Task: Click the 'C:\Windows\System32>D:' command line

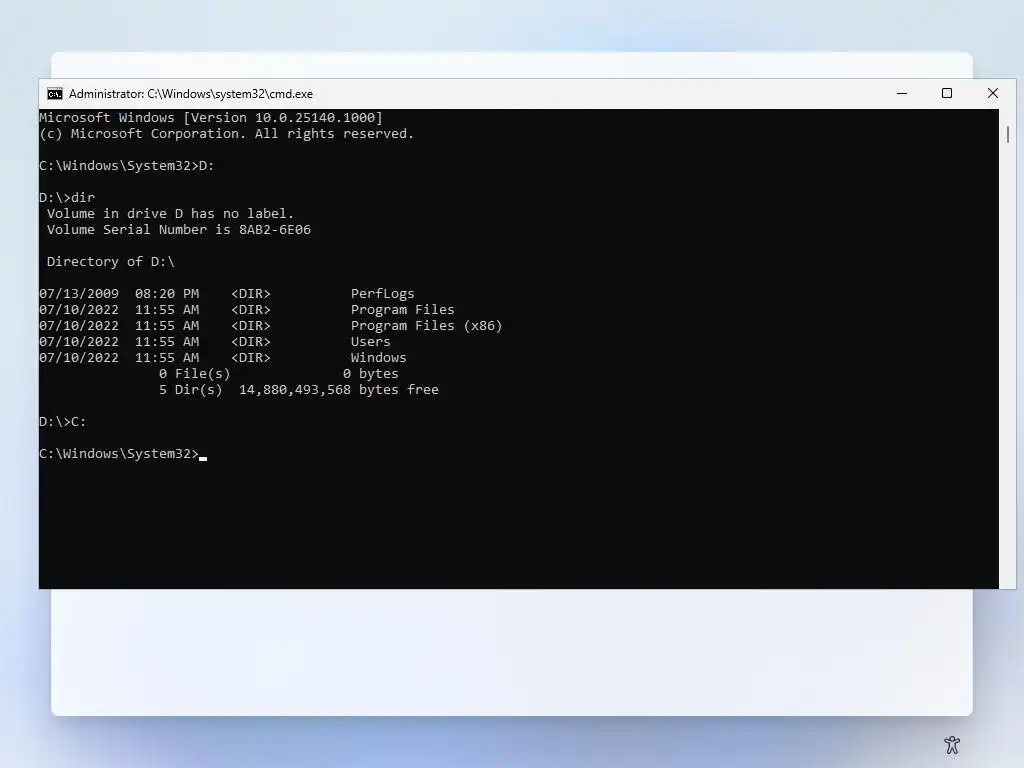Action: point(127,166)
